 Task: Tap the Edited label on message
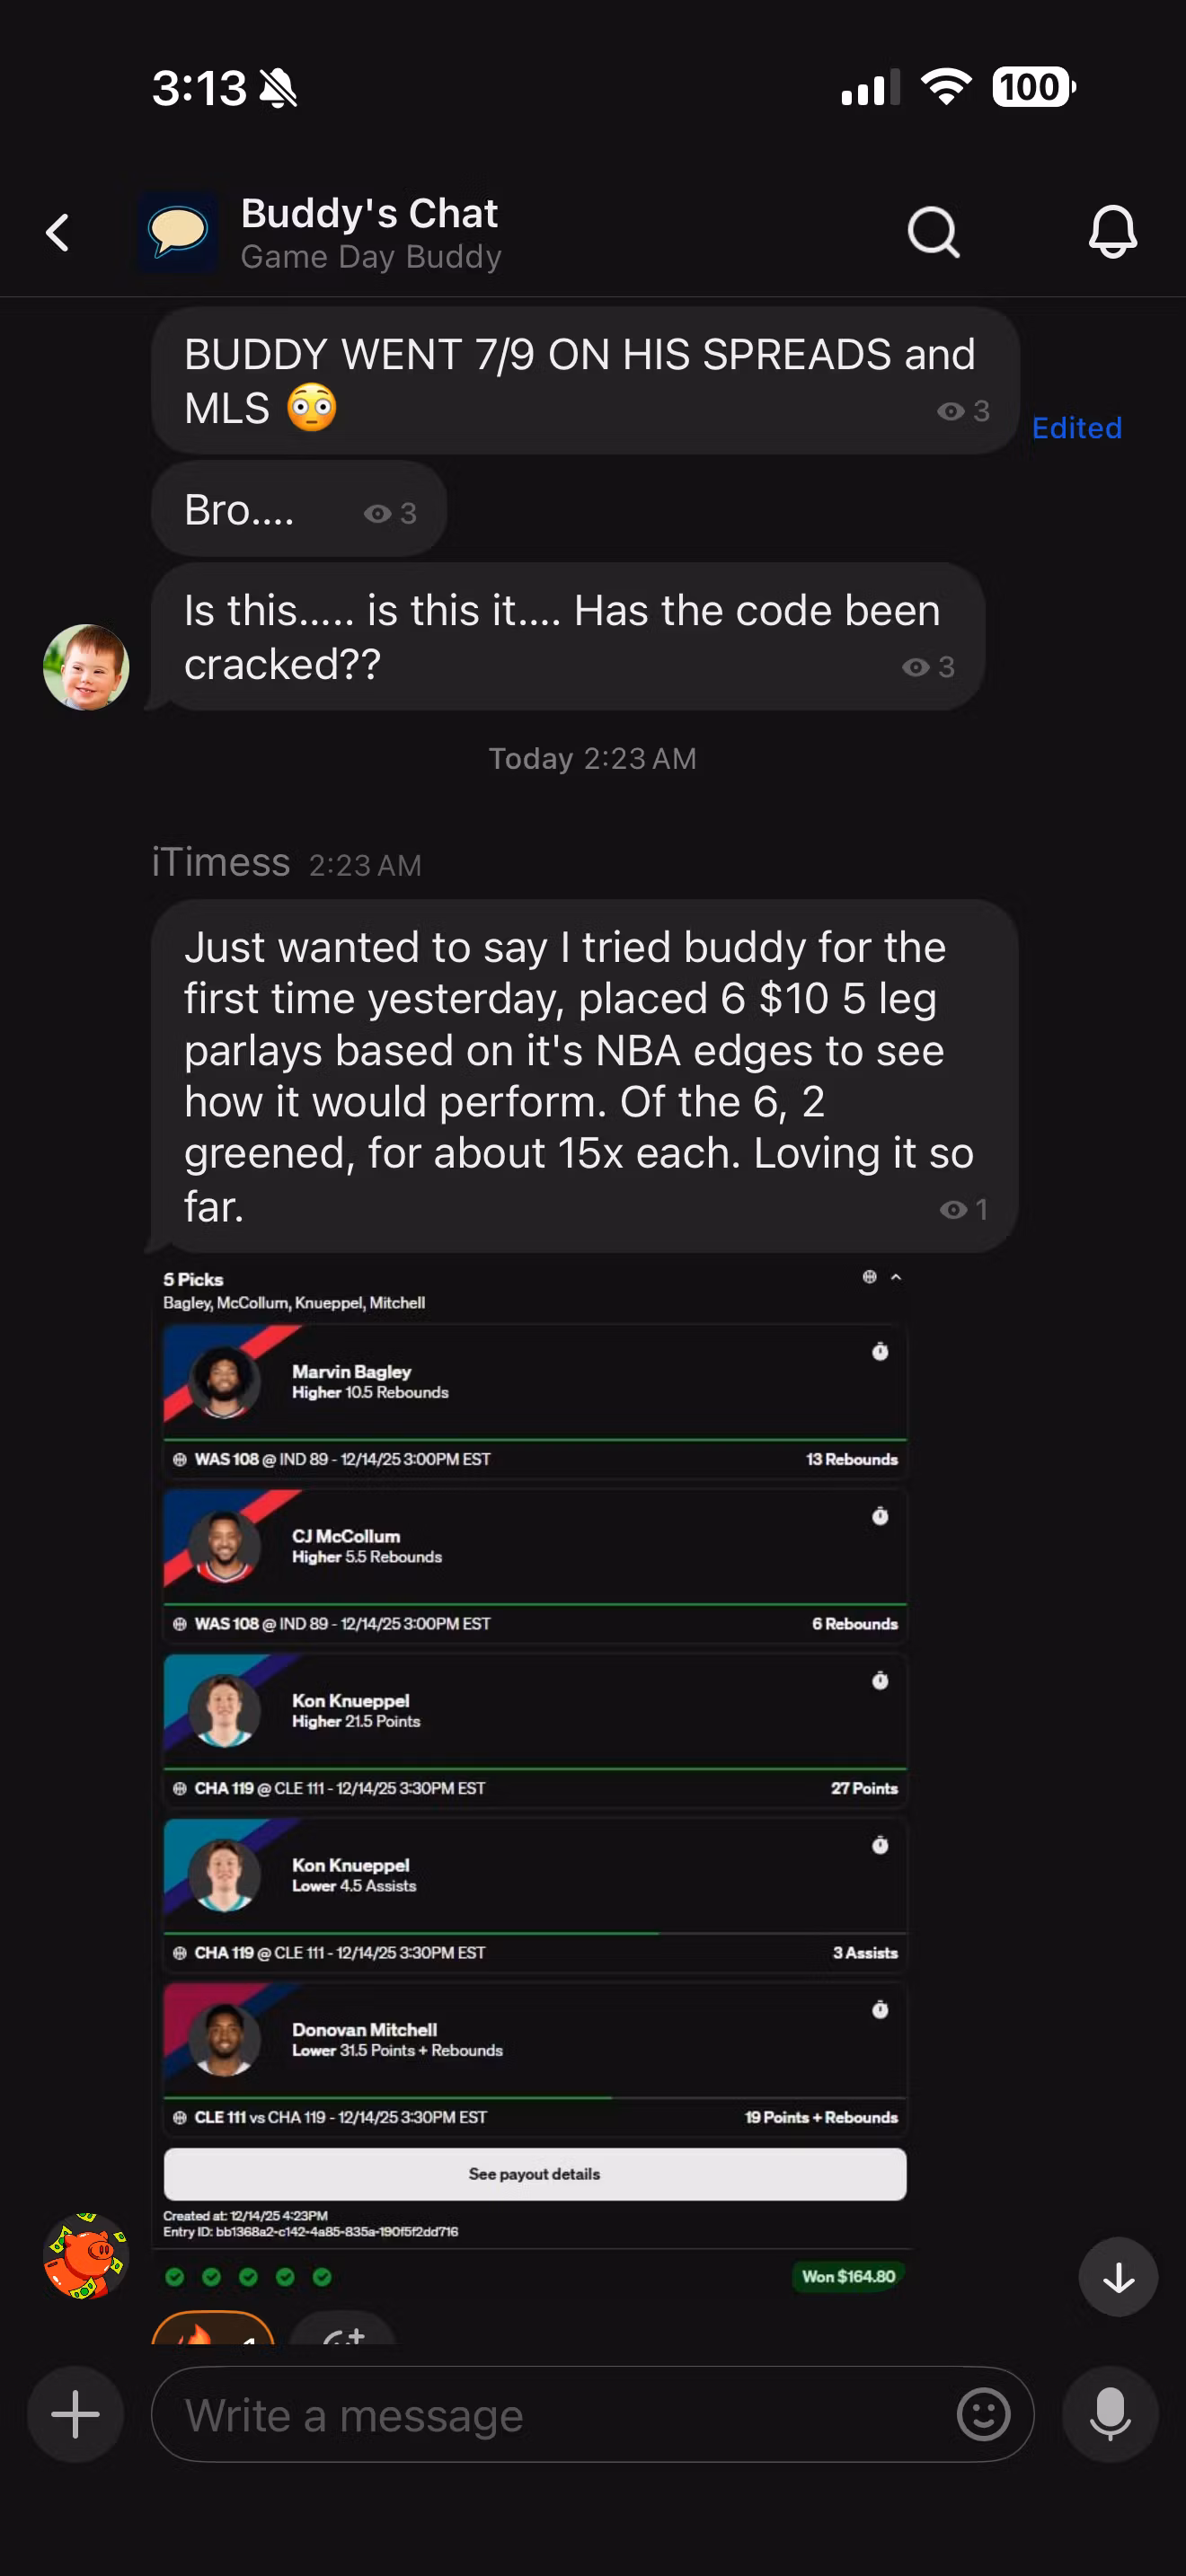(1076, 428)
